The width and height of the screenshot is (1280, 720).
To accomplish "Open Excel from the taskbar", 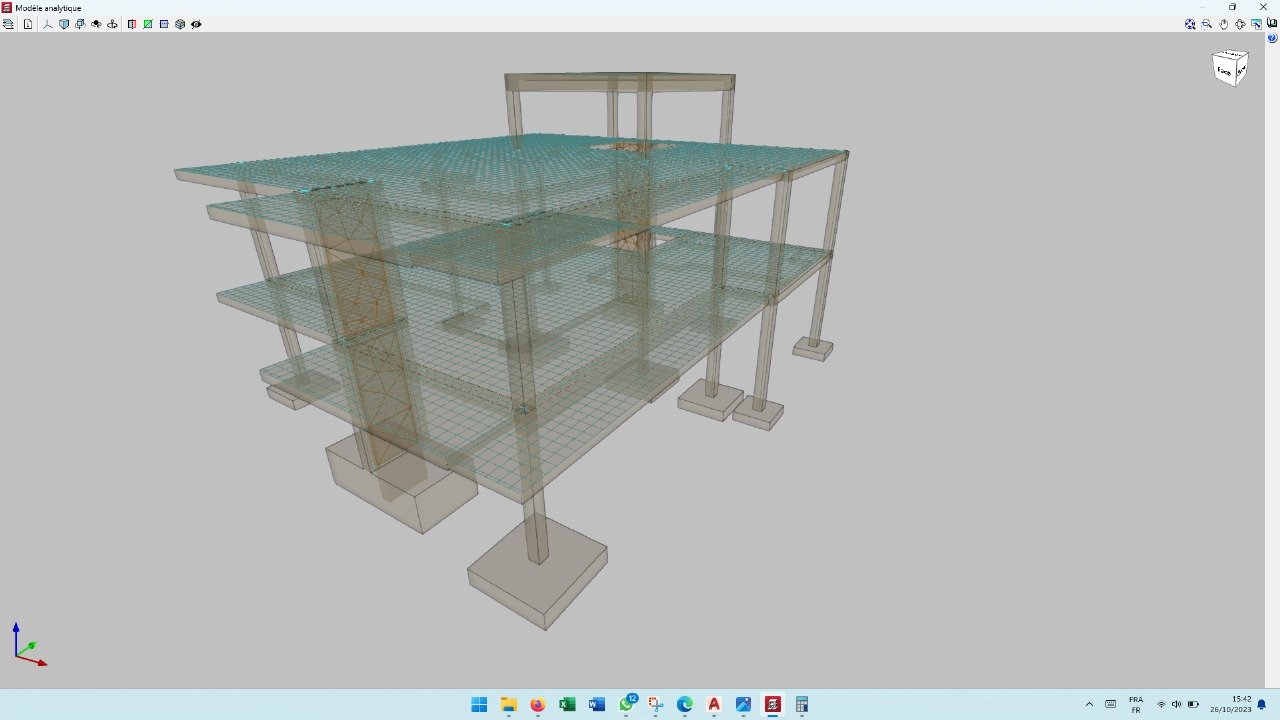I will pos(567,704).
